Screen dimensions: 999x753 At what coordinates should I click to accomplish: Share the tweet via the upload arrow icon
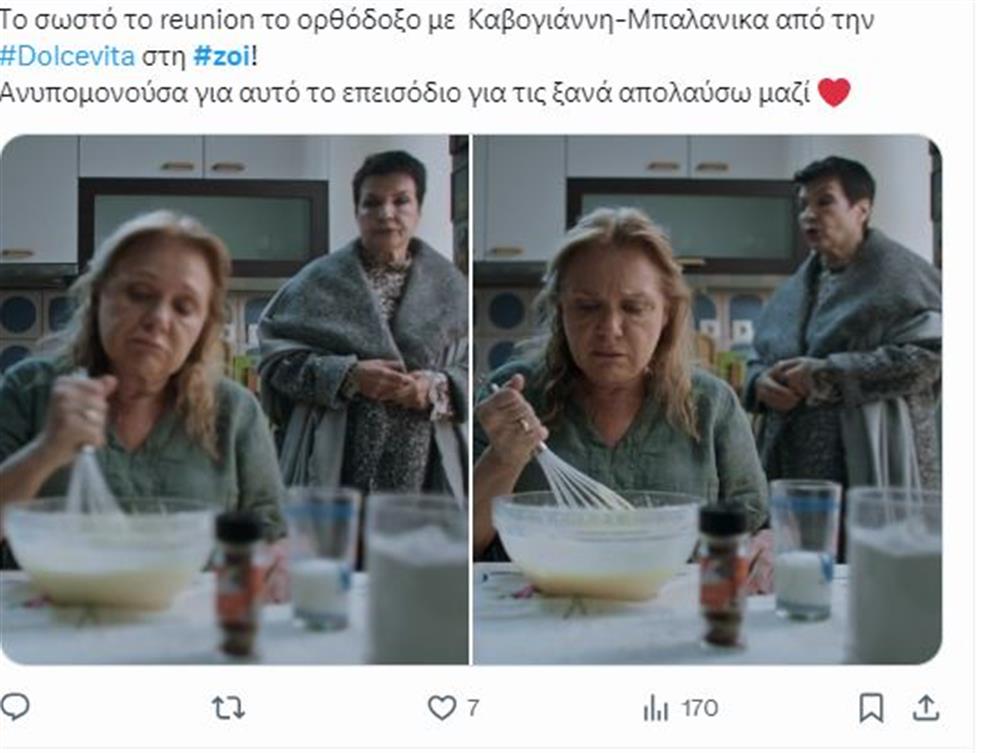(928, 708)
